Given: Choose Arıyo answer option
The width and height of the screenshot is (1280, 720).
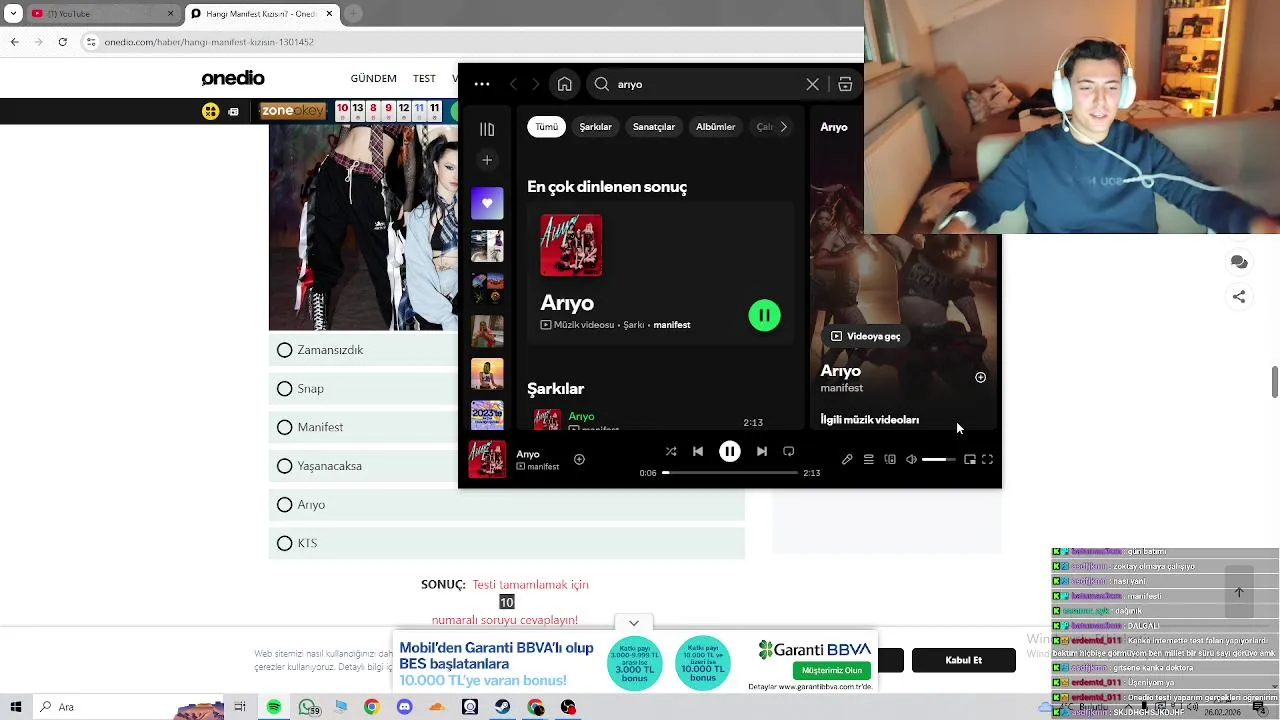Looking at the screenshot, I should 507,505.
